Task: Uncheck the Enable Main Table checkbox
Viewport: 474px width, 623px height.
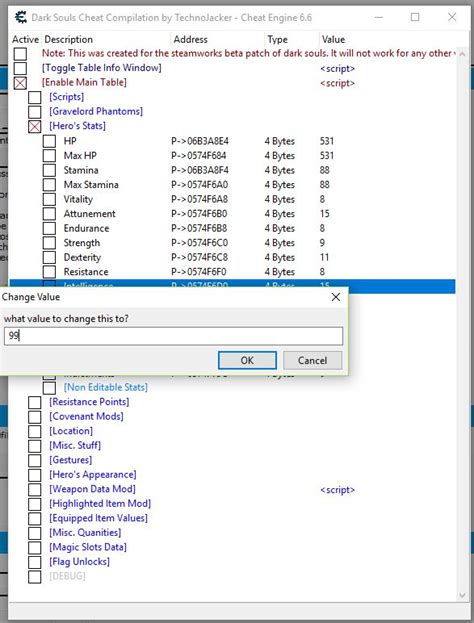Action: click(20, 83)
